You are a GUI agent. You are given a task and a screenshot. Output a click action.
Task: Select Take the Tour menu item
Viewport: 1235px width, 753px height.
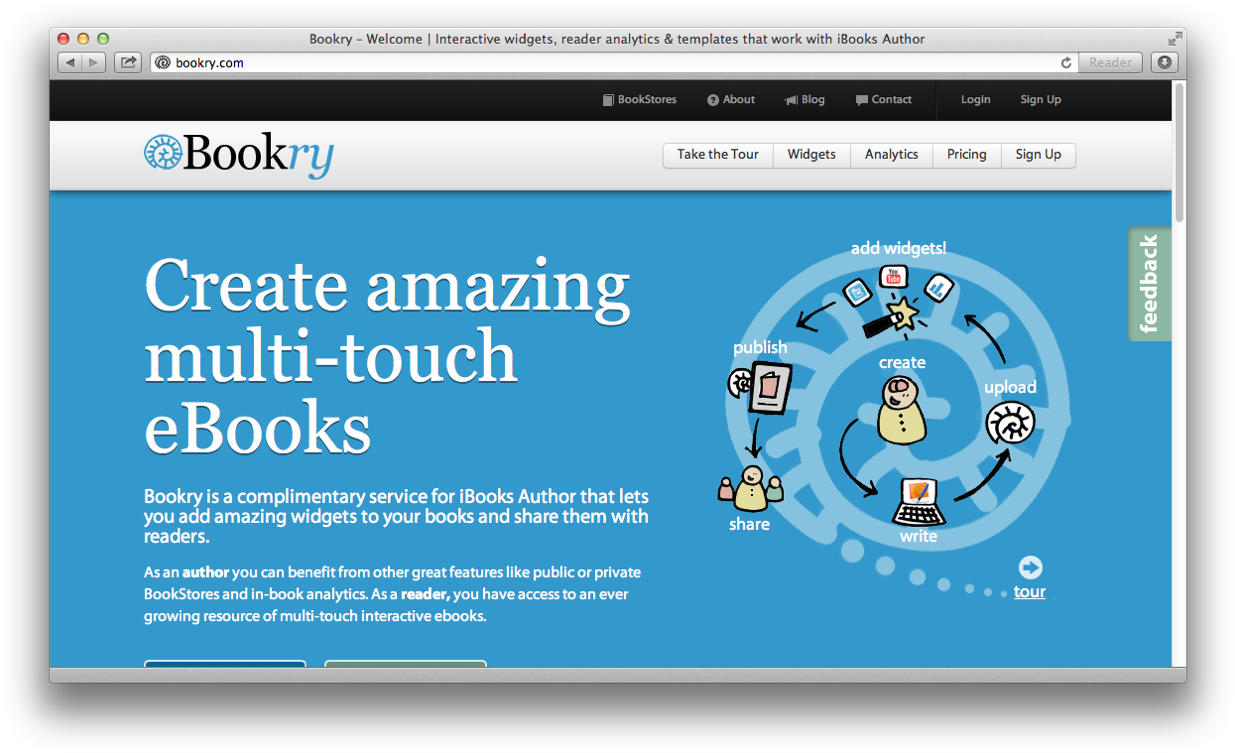718,155
